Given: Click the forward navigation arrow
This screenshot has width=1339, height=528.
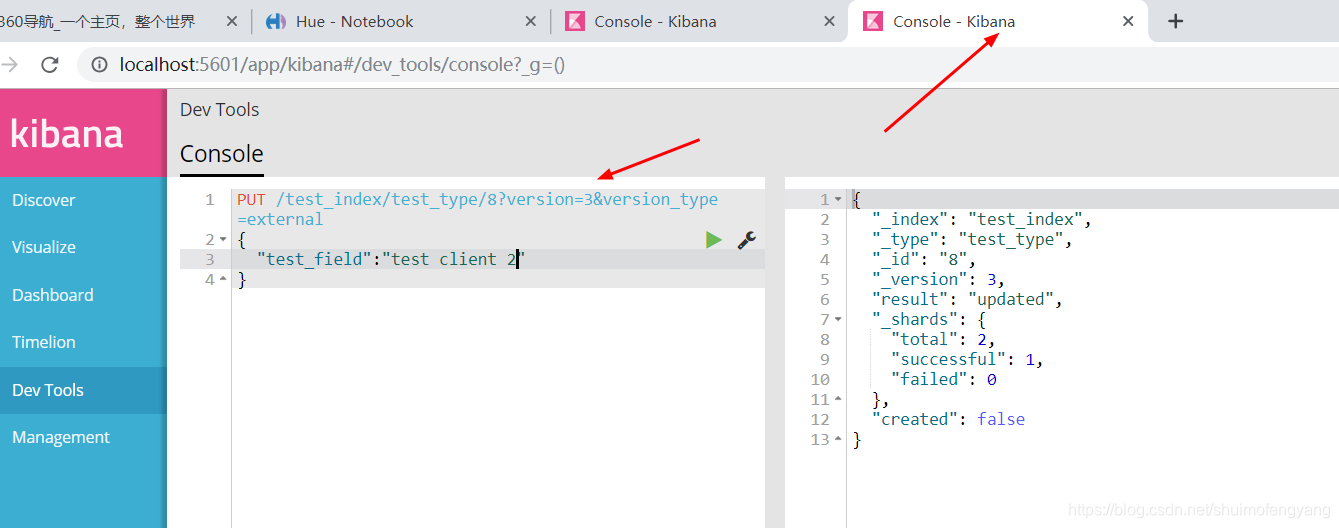Looking at the screenshot, I should [10, 65].
